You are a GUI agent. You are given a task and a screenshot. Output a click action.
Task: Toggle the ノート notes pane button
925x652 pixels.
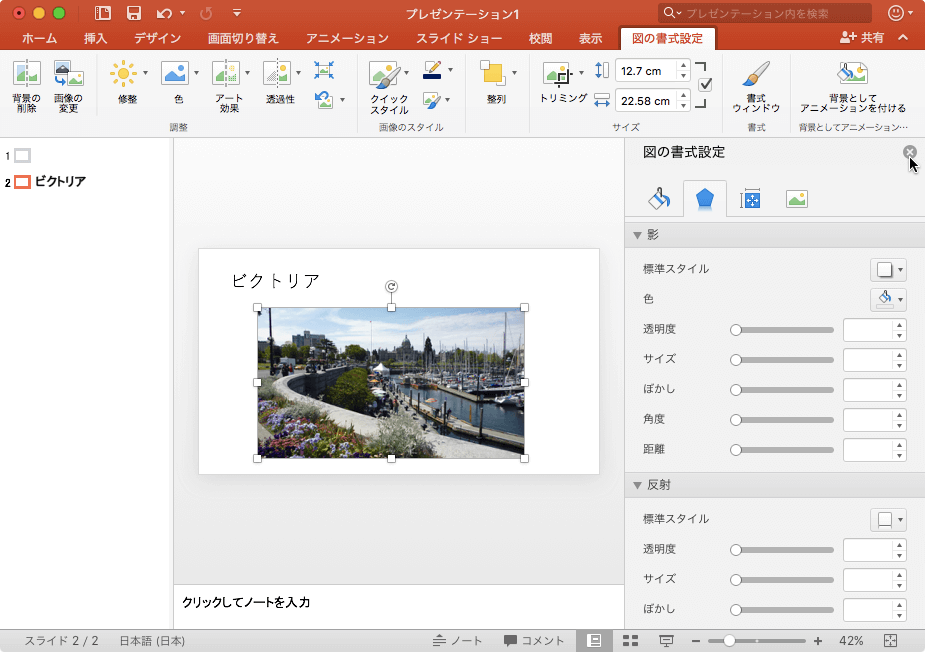pos(458,640)
